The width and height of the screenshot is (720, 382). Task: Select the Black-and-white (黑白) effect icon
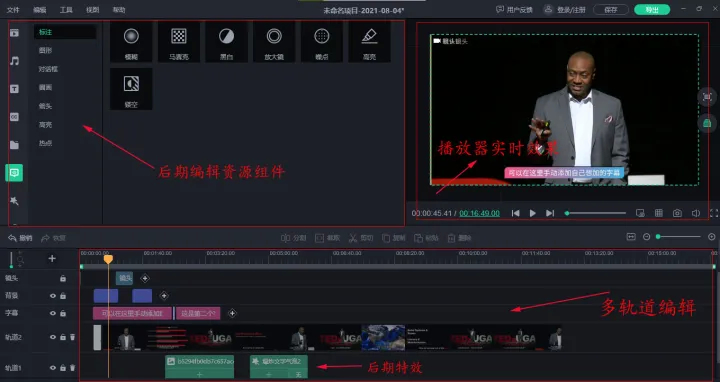[226, 42]
